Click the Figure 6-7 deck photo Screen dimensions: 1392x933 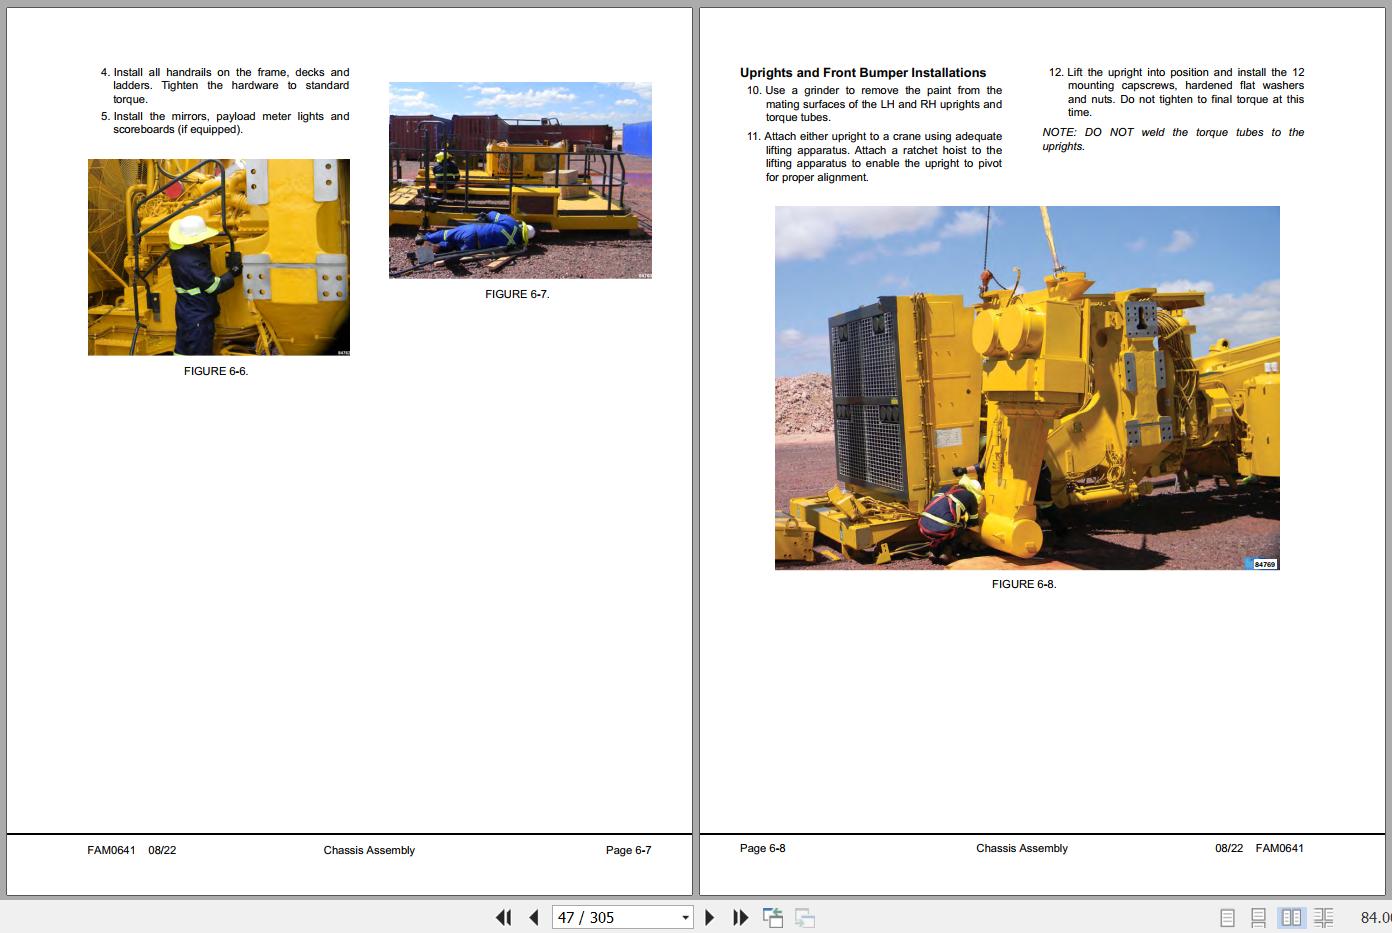(x=520, y=180)
